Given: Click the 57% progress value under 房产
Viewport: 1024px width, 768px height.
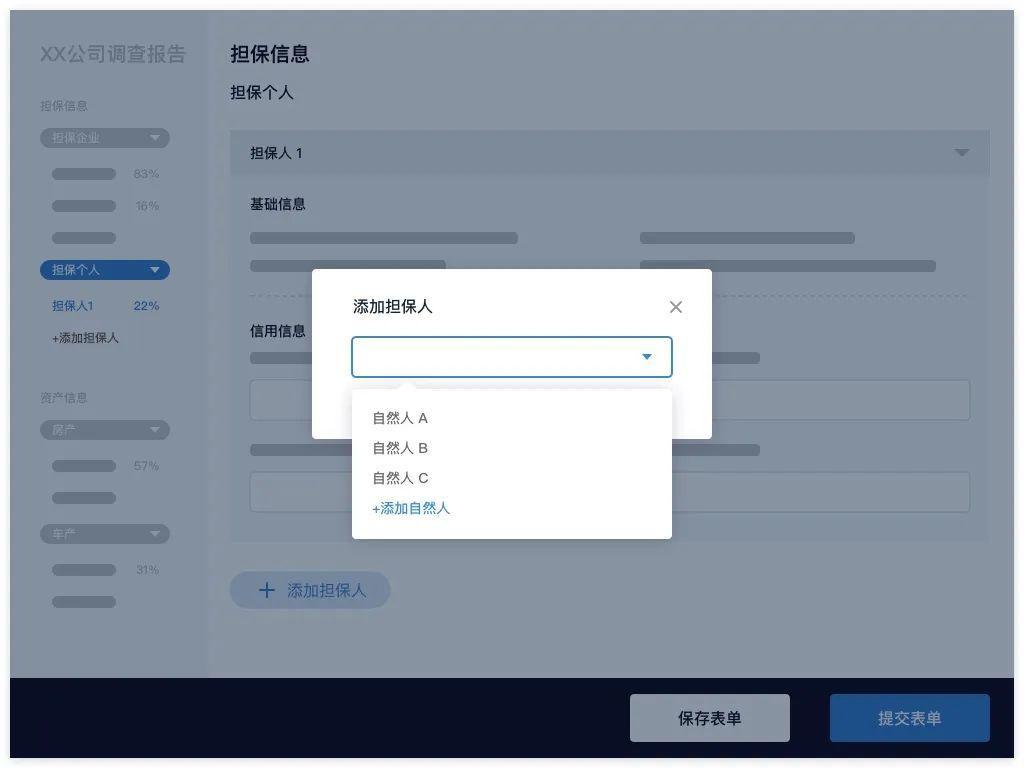Looking at the screenshot, I should (x=146, y=466).
